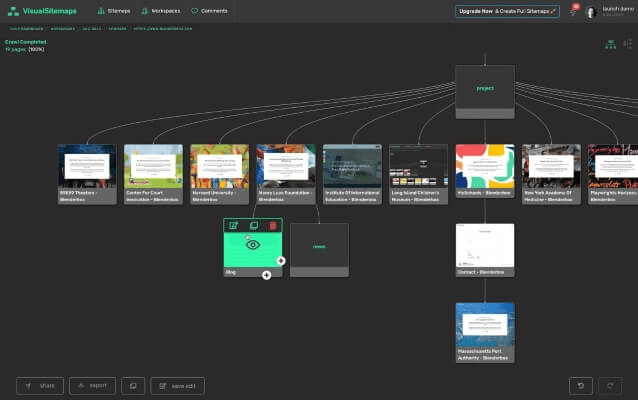
Task: Click the Blog node label
Action: point(231,272)
